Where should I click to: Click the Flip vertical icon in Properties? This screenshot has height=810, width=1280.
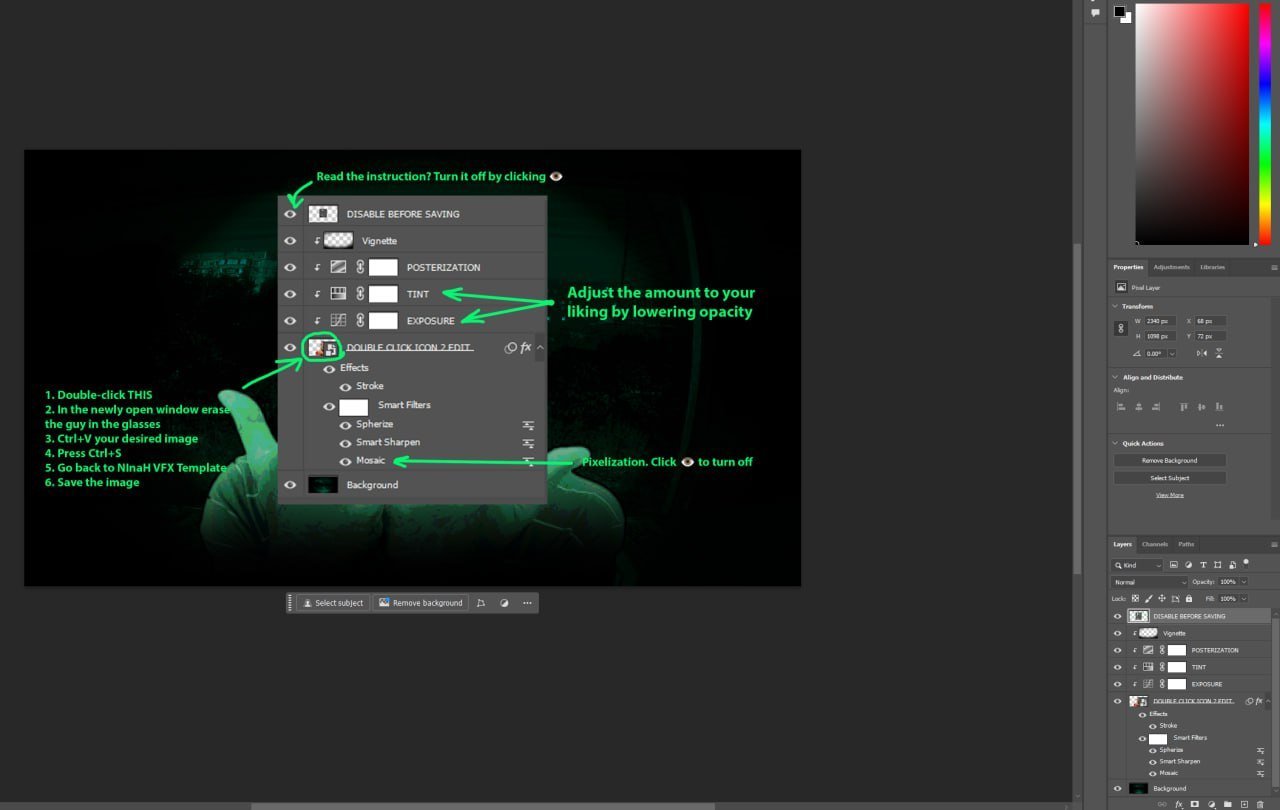[x=1219, y=353]
